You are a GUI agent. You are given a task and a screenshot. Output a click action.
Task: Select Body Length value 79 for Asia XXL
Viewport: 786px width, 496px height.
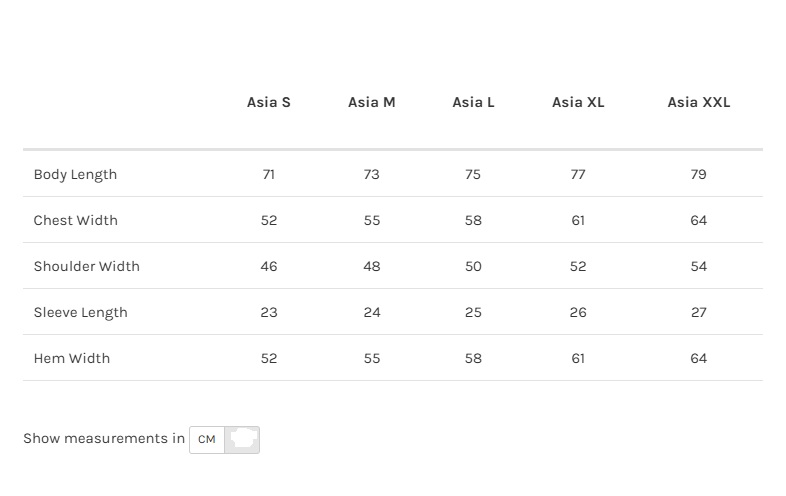[699, 174]
